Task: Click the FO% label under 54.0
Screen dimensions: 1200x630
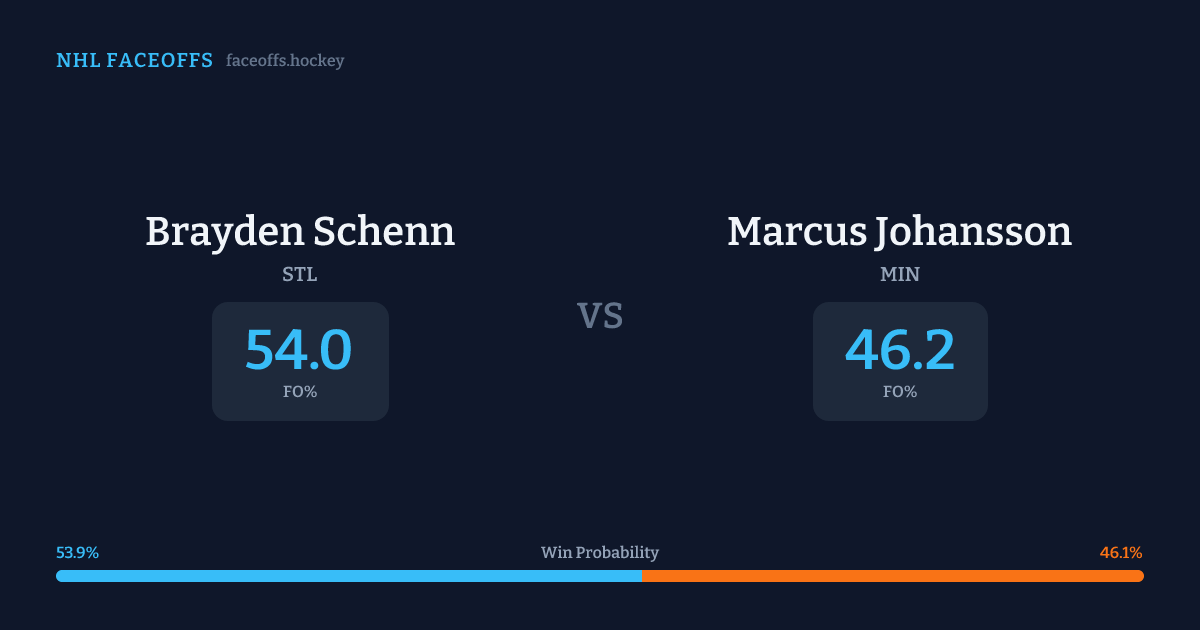Action: click(x=300, y=392)
